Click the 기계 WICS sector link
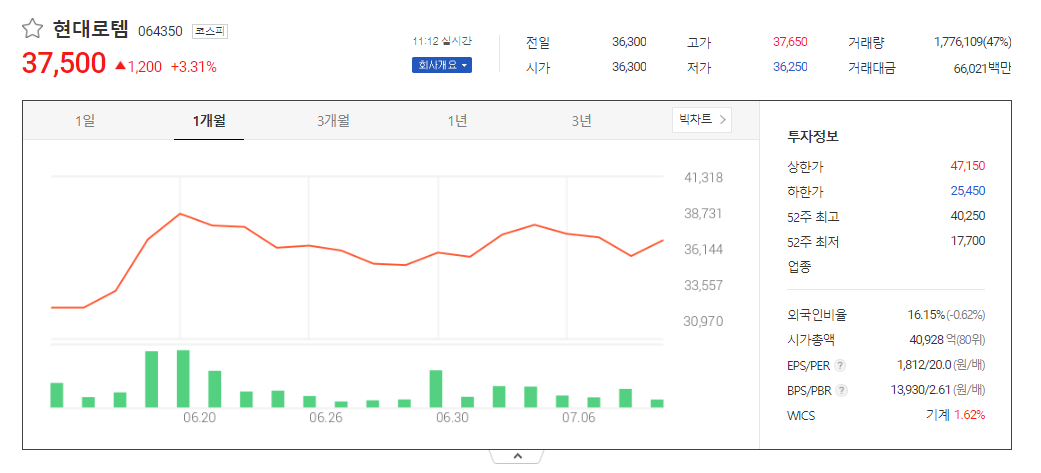 [x=937, y=416]
